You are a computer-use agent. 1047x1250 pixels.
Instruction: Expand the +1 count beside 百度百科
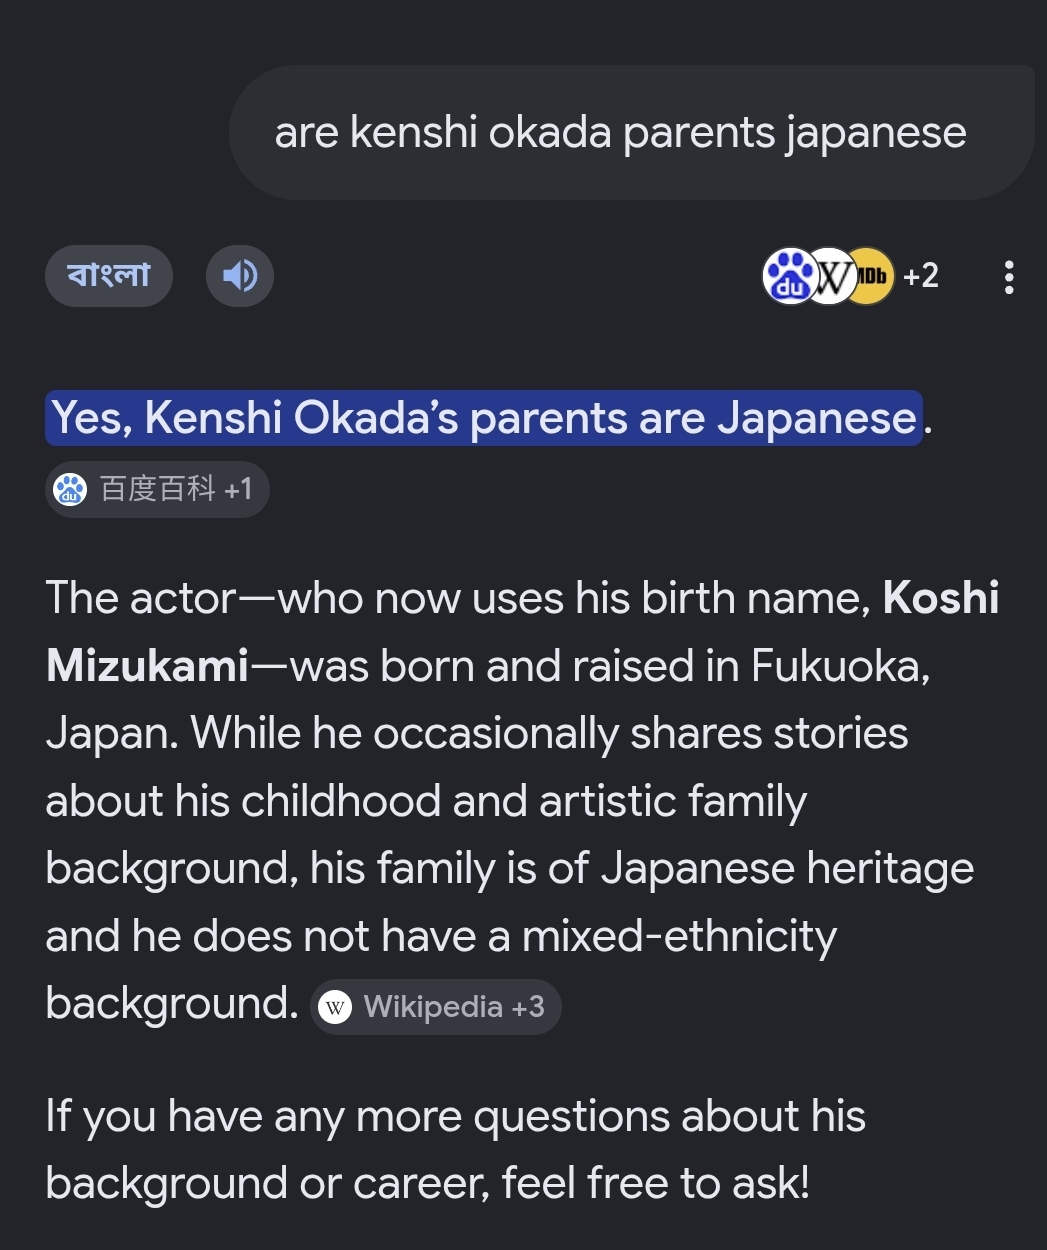coord(238,489)
